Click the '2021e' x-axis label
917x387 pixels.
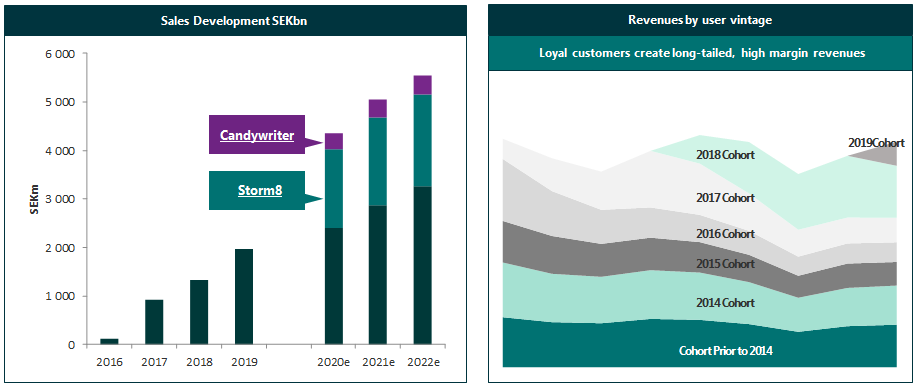(x=378, y=362)
